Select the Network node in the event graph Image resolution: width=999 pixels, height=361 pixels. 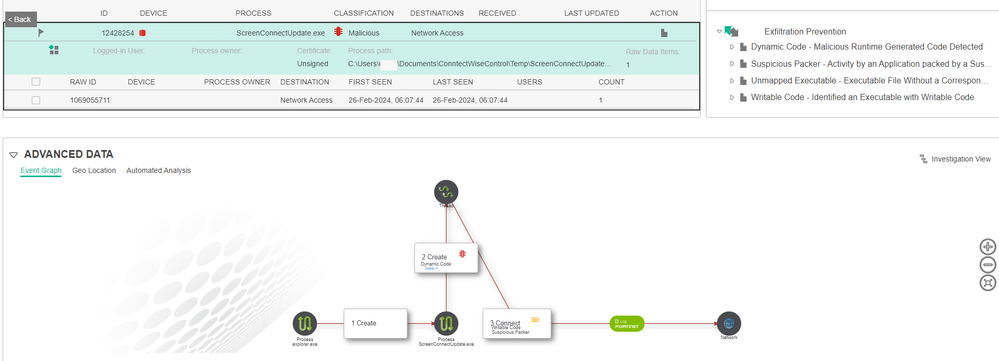point(729,323)
